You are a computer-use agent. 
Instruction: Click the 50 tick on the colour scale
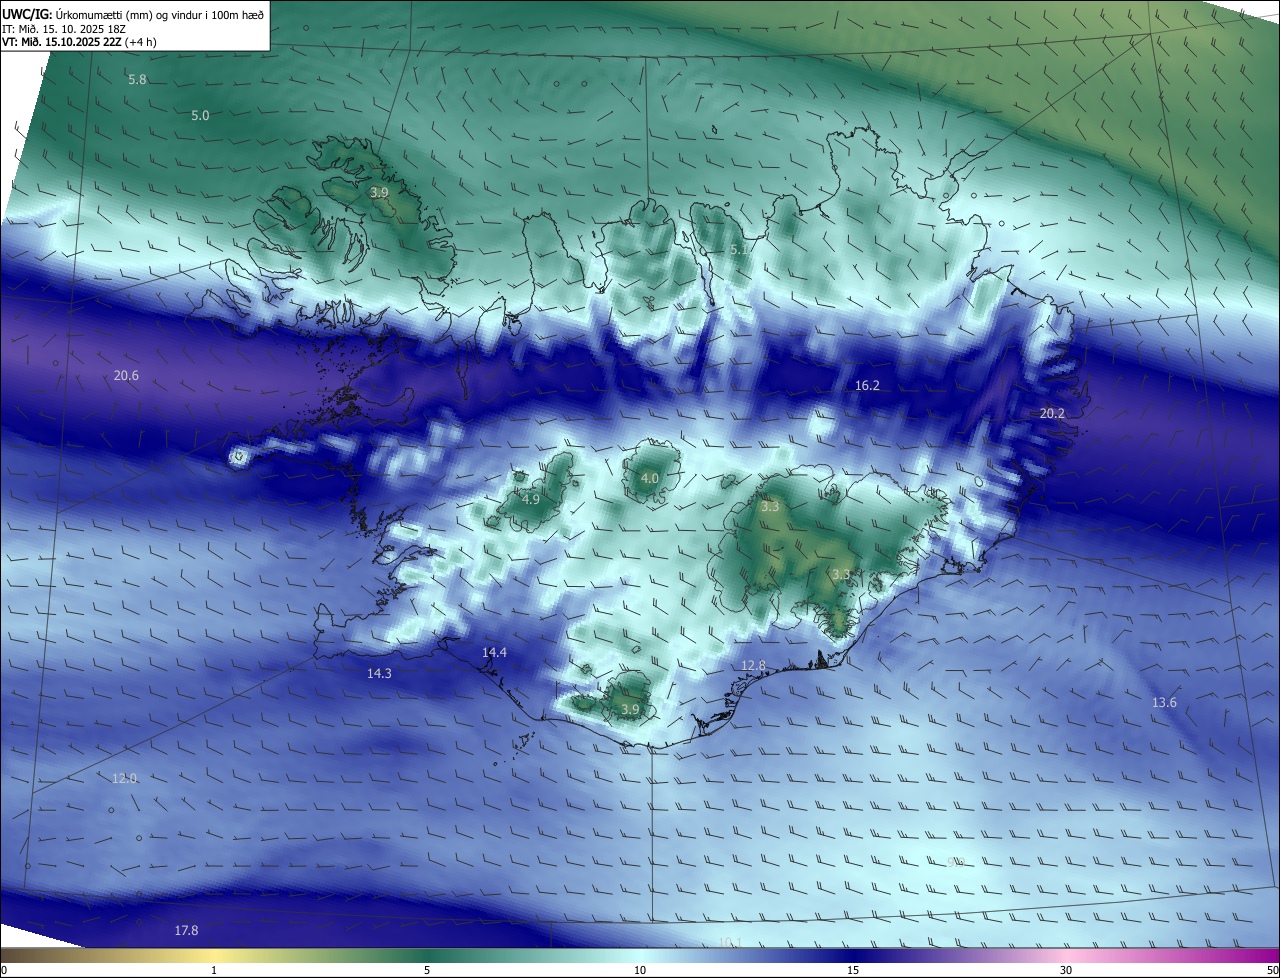click(x=1273, y=970)
